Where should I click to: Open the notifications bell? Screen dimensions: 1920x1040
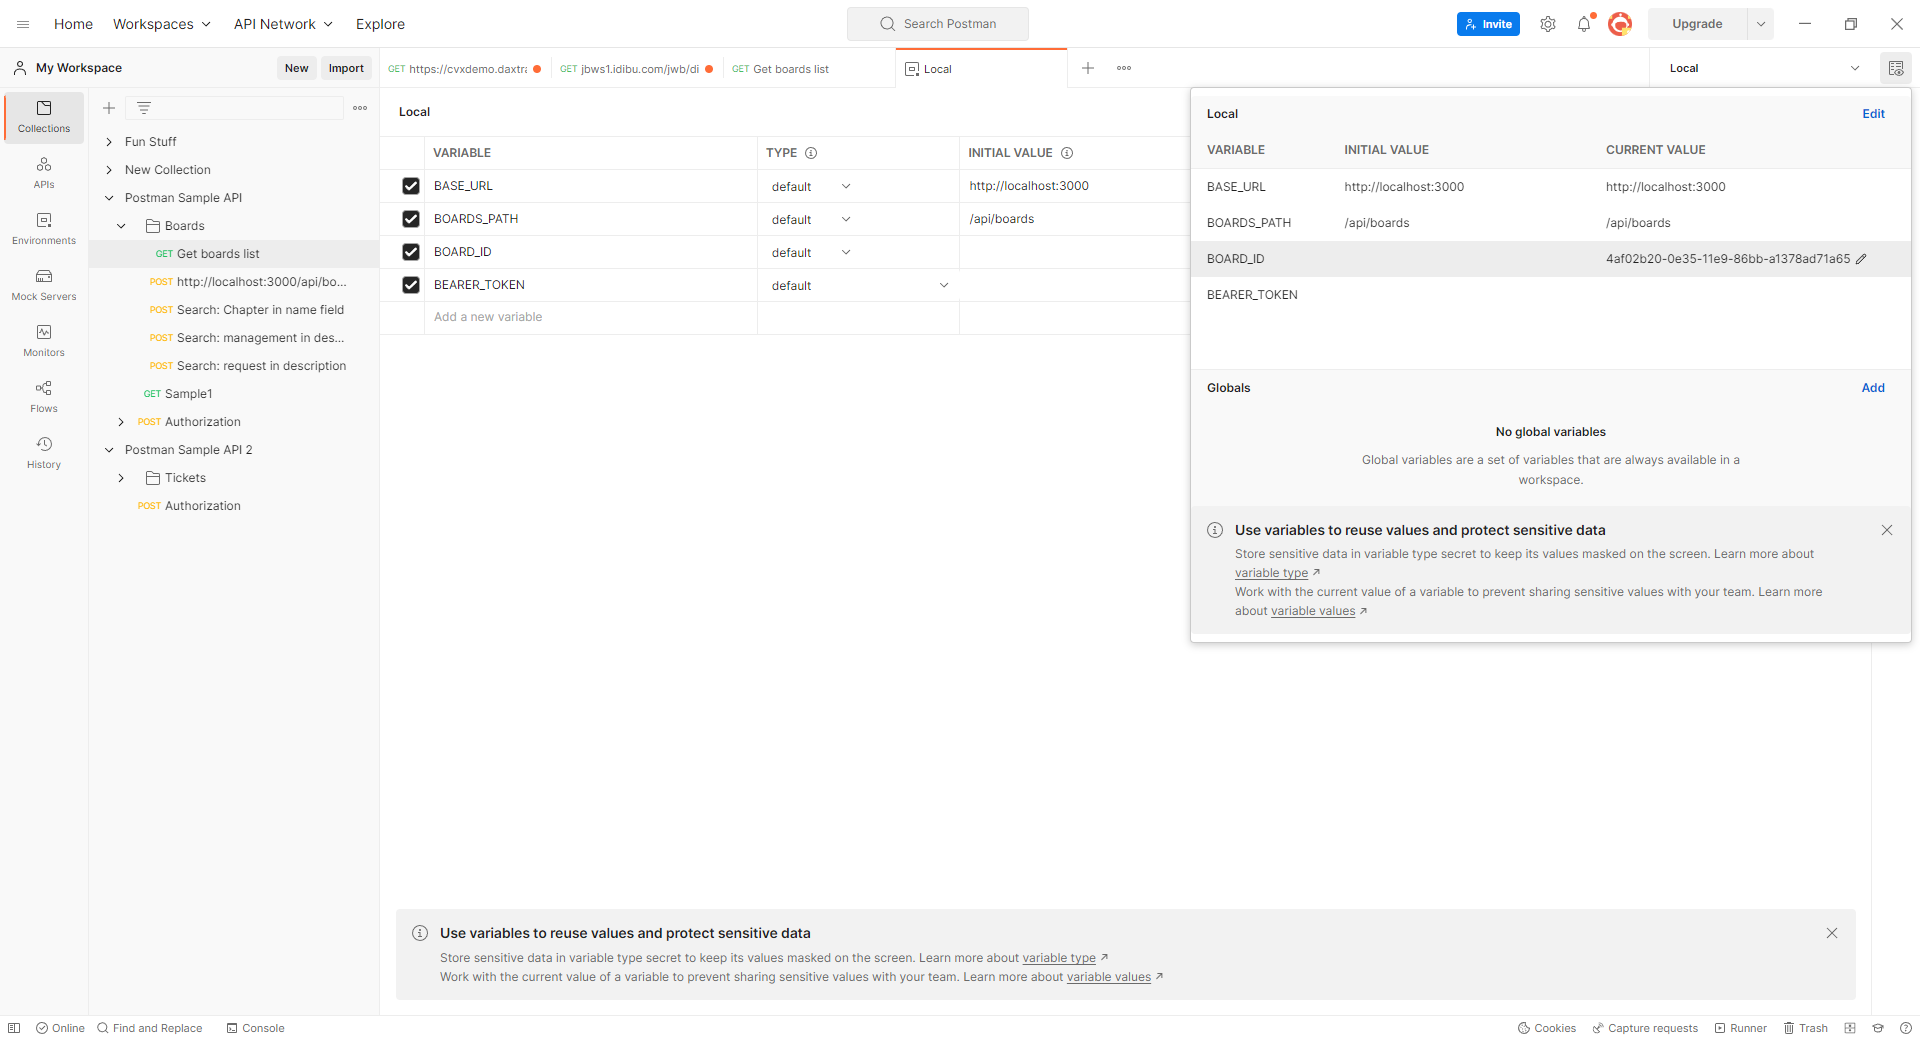point(1584,24)
